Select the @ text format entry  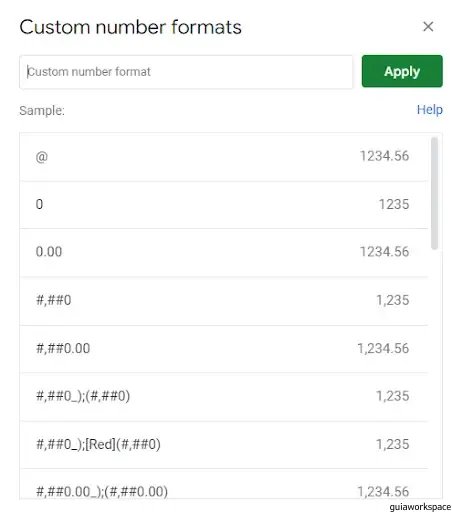(x=224, y=157)
